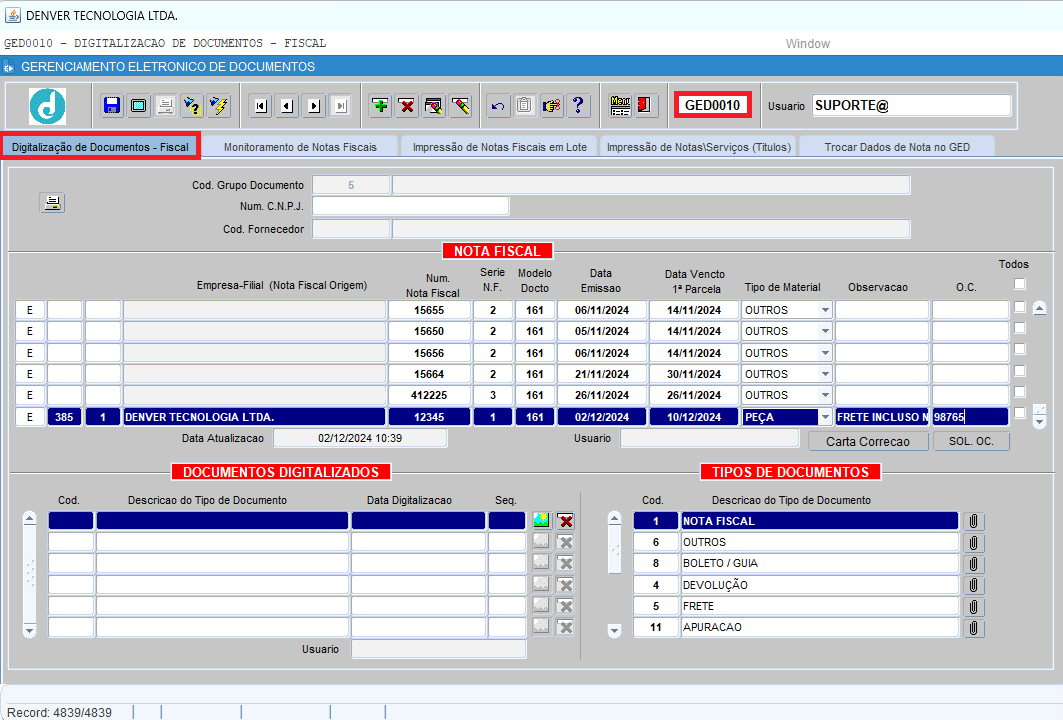
Task: Open Digitalização de Documentos - Fiscal tab
Action: click(100, 147)
